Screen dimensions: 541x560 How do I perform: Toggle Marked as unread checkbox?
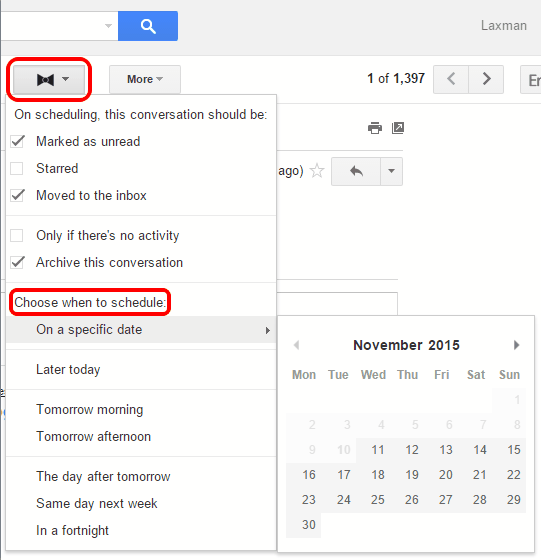point(17,141)
